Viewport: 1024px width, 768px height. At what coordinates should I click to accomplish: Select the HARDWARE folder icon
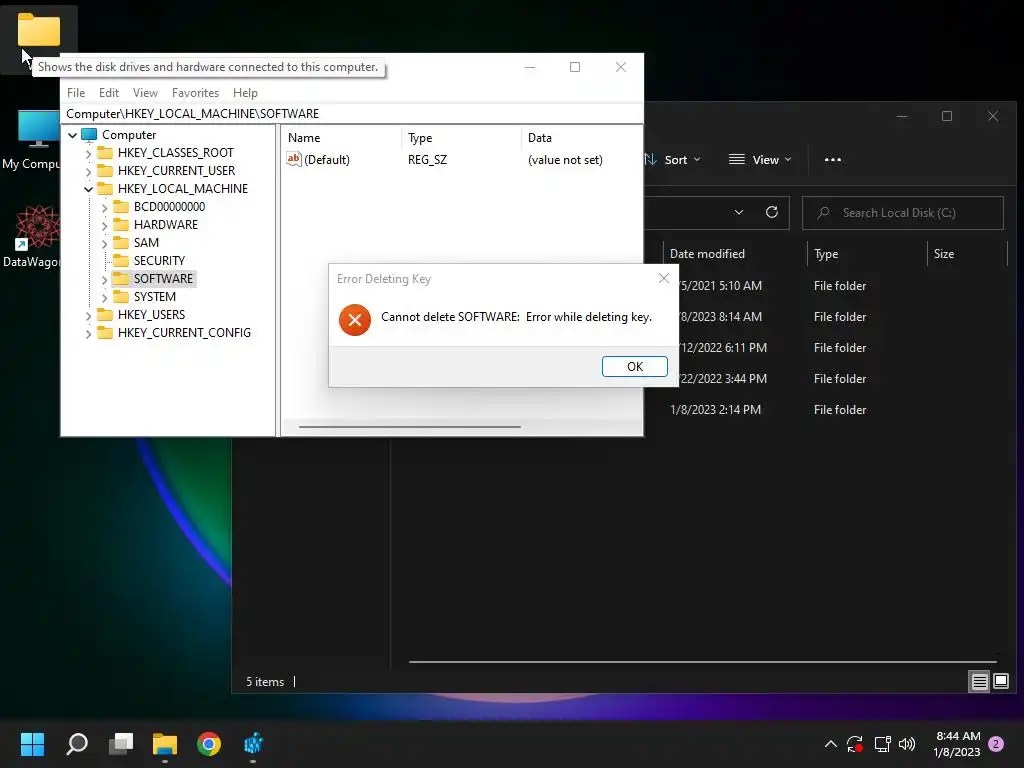click(121, 225)
